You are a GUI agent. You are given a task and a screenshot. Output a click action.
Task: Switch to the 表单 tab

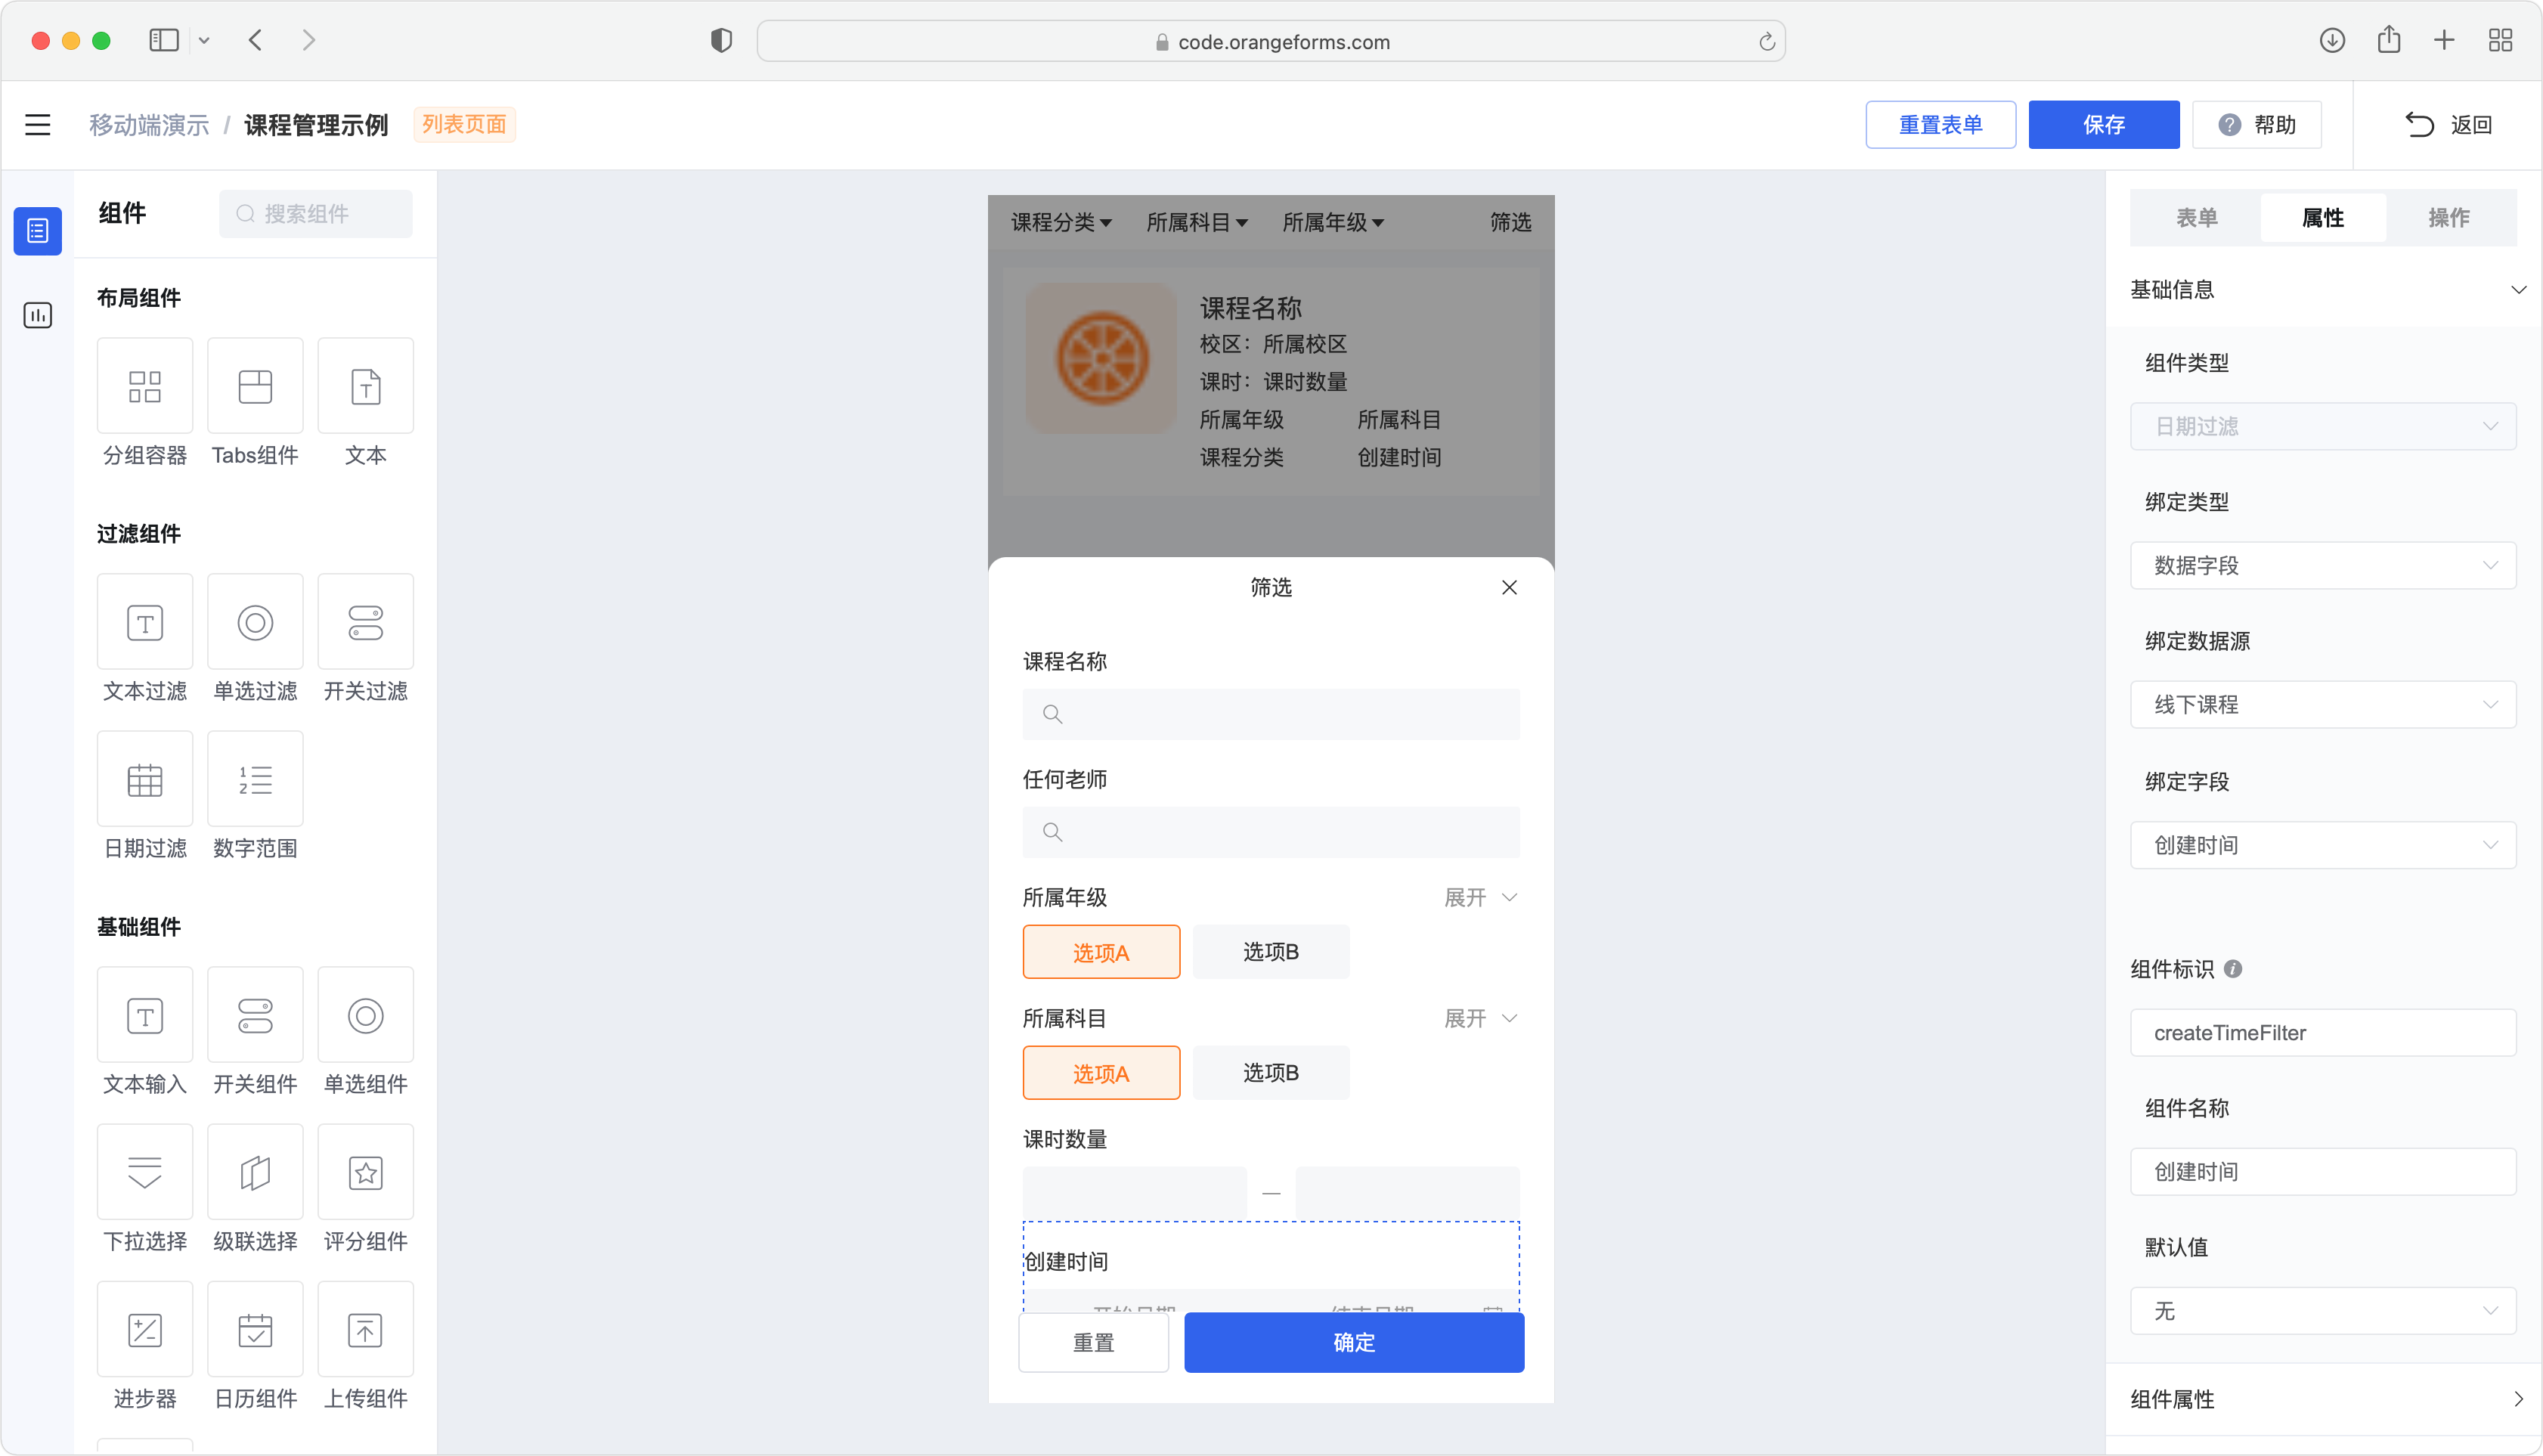2196,217
